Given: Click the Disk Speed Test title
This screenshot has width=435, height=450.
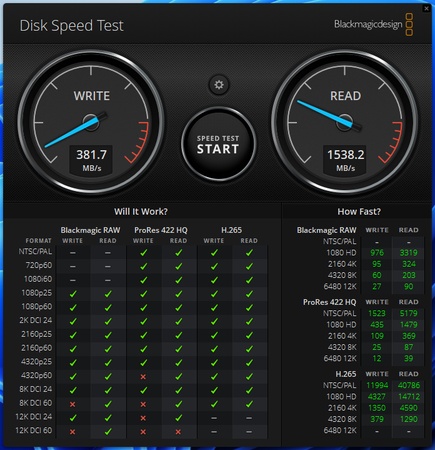Looking at the screenshot, I should (72, 26).
